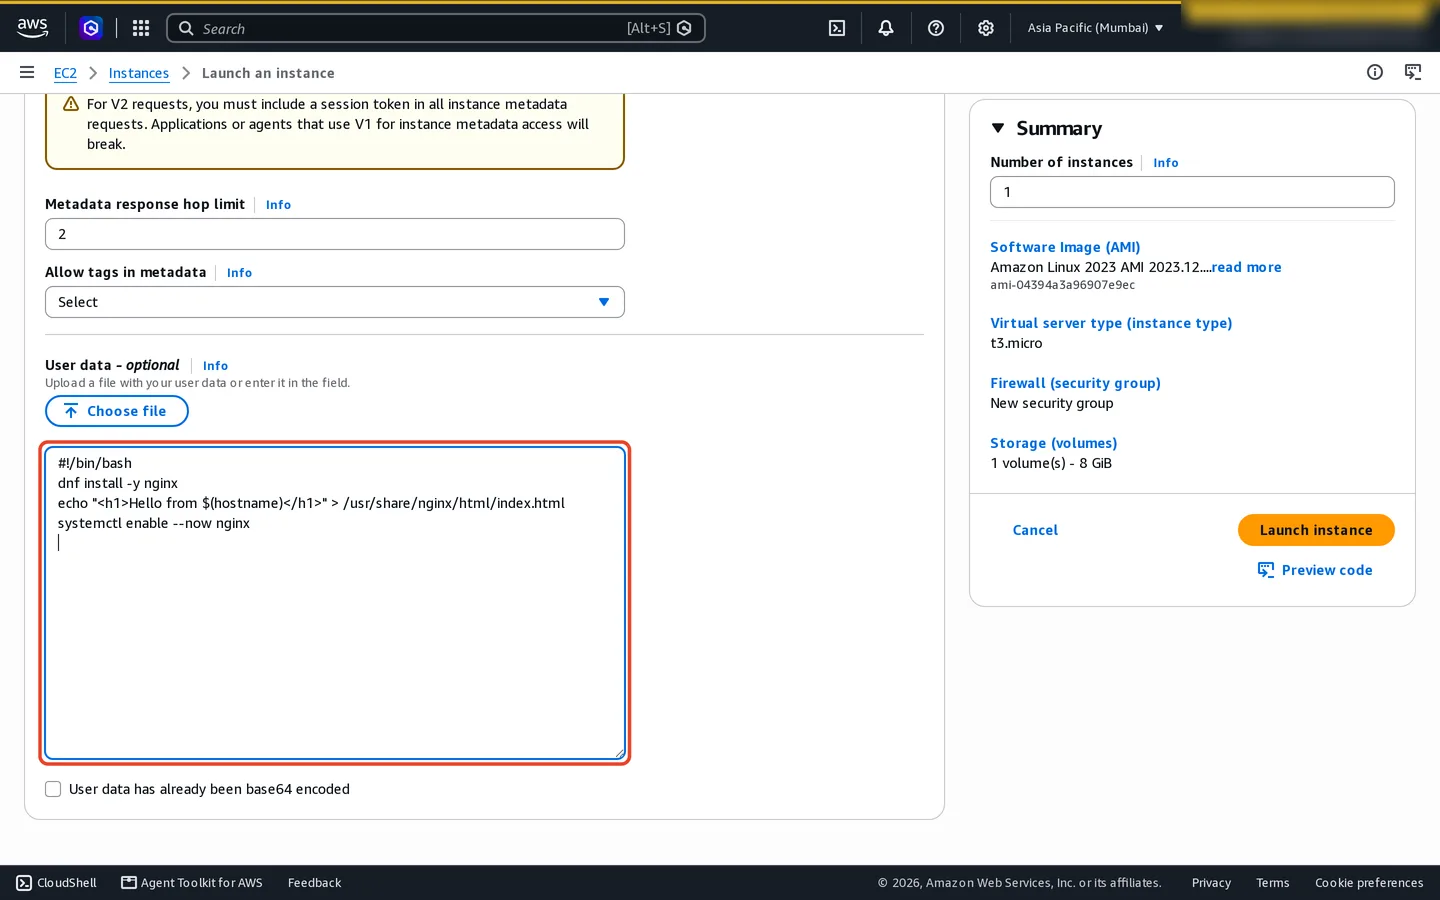Open the tutorials panel icon below the region selector
1440x900 pixels.
(1413, 72)
